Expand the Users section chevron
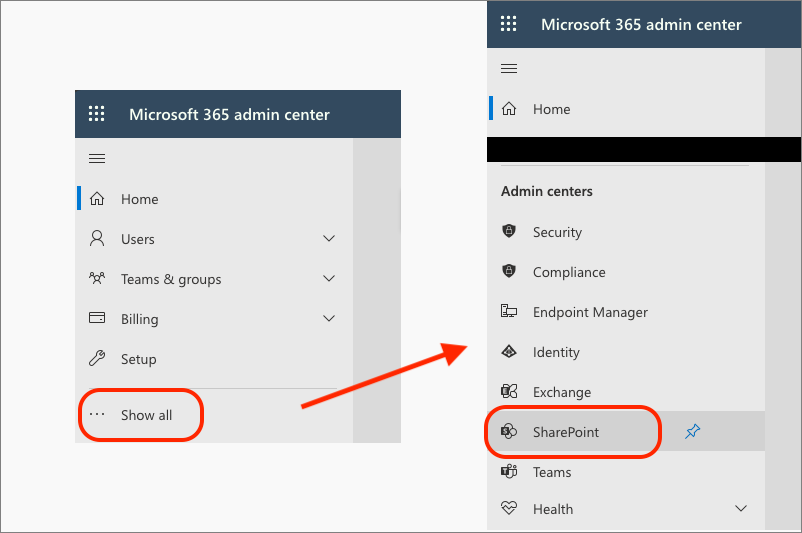This screenshot has width=802, height=533. pos(329,238)
